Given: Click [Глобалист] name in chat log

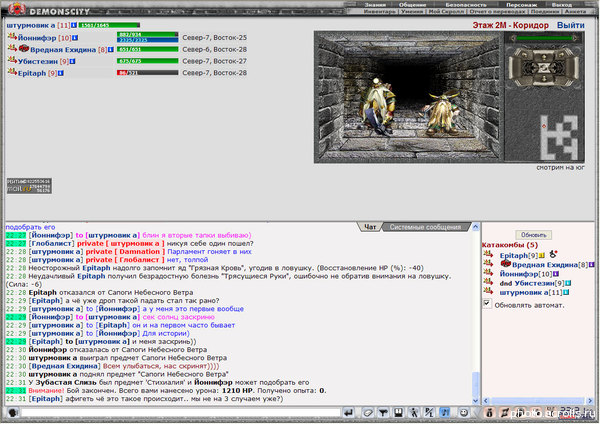Looking at the screenshot, I should tap(51, 243).
